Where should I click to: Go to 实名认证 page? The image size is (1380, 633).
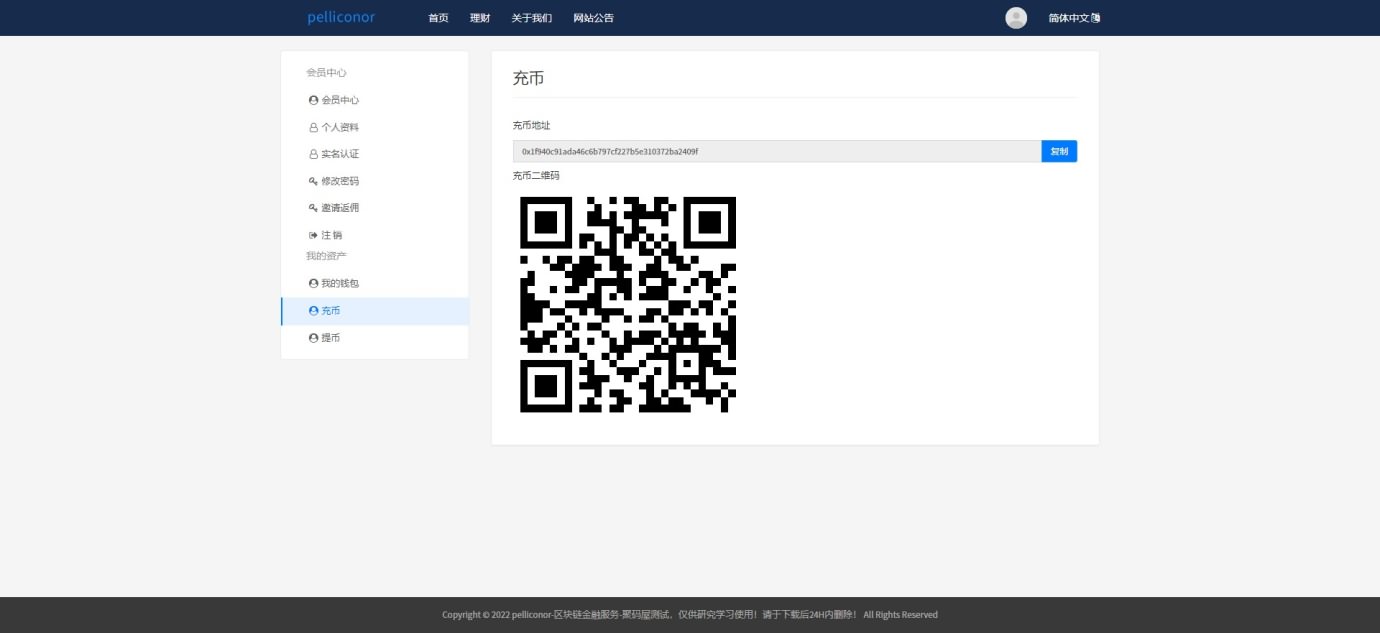(x=340, y=154)
